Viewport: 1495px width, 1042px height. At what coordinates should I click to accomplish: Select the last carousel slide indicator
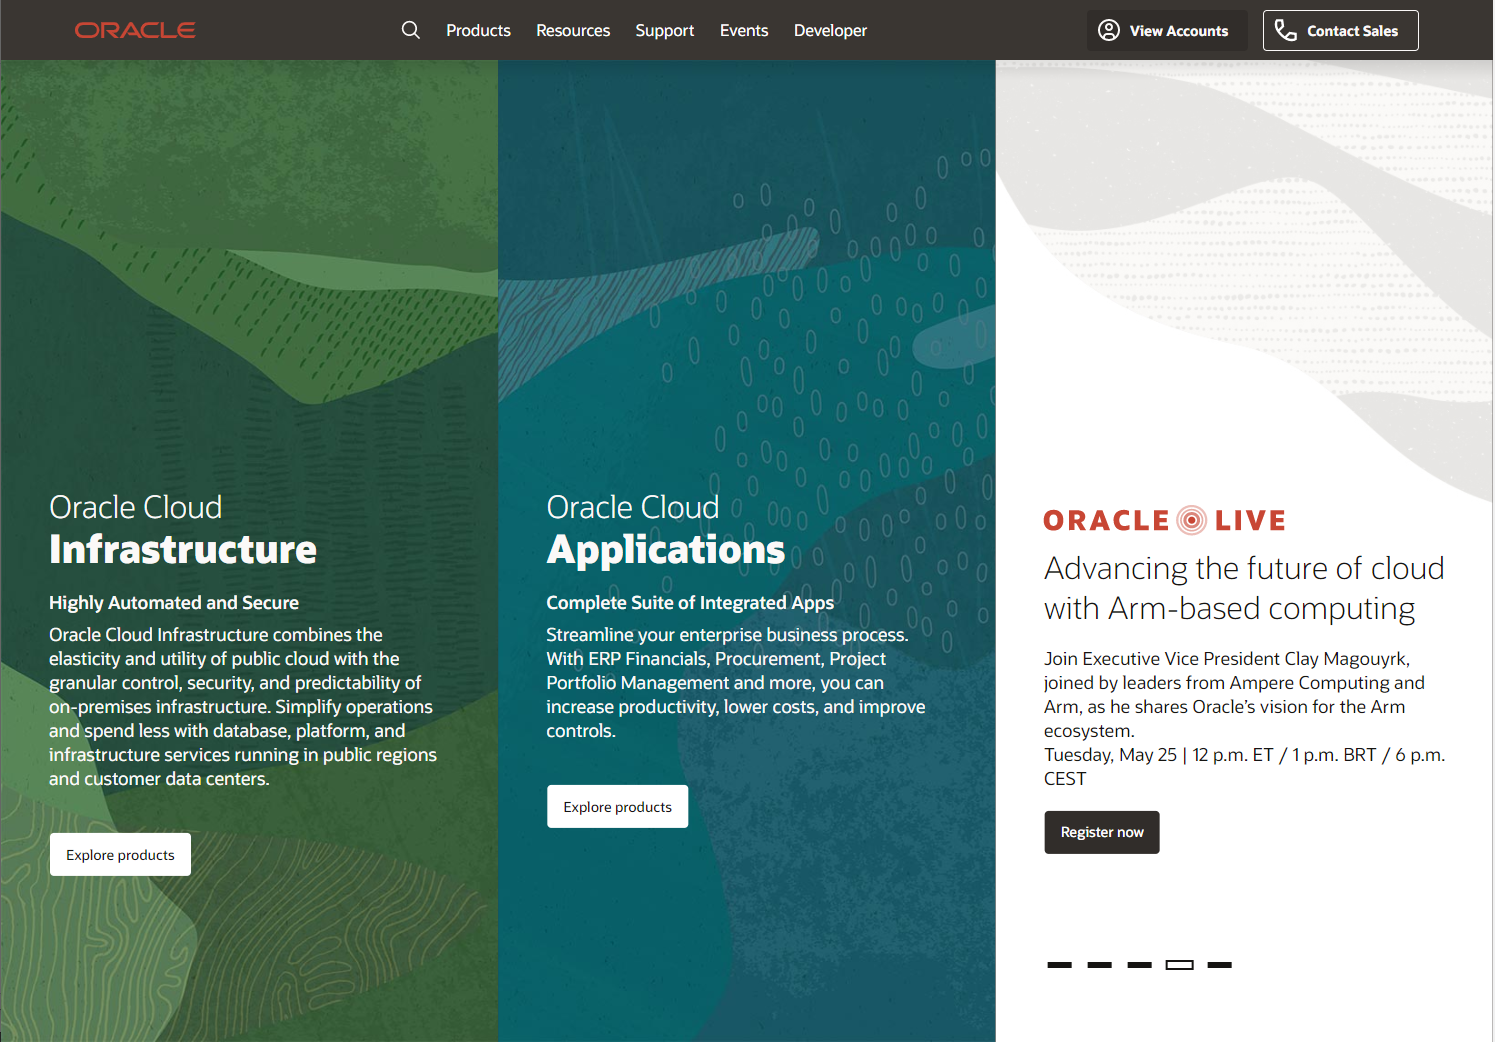pos(1220,965)
